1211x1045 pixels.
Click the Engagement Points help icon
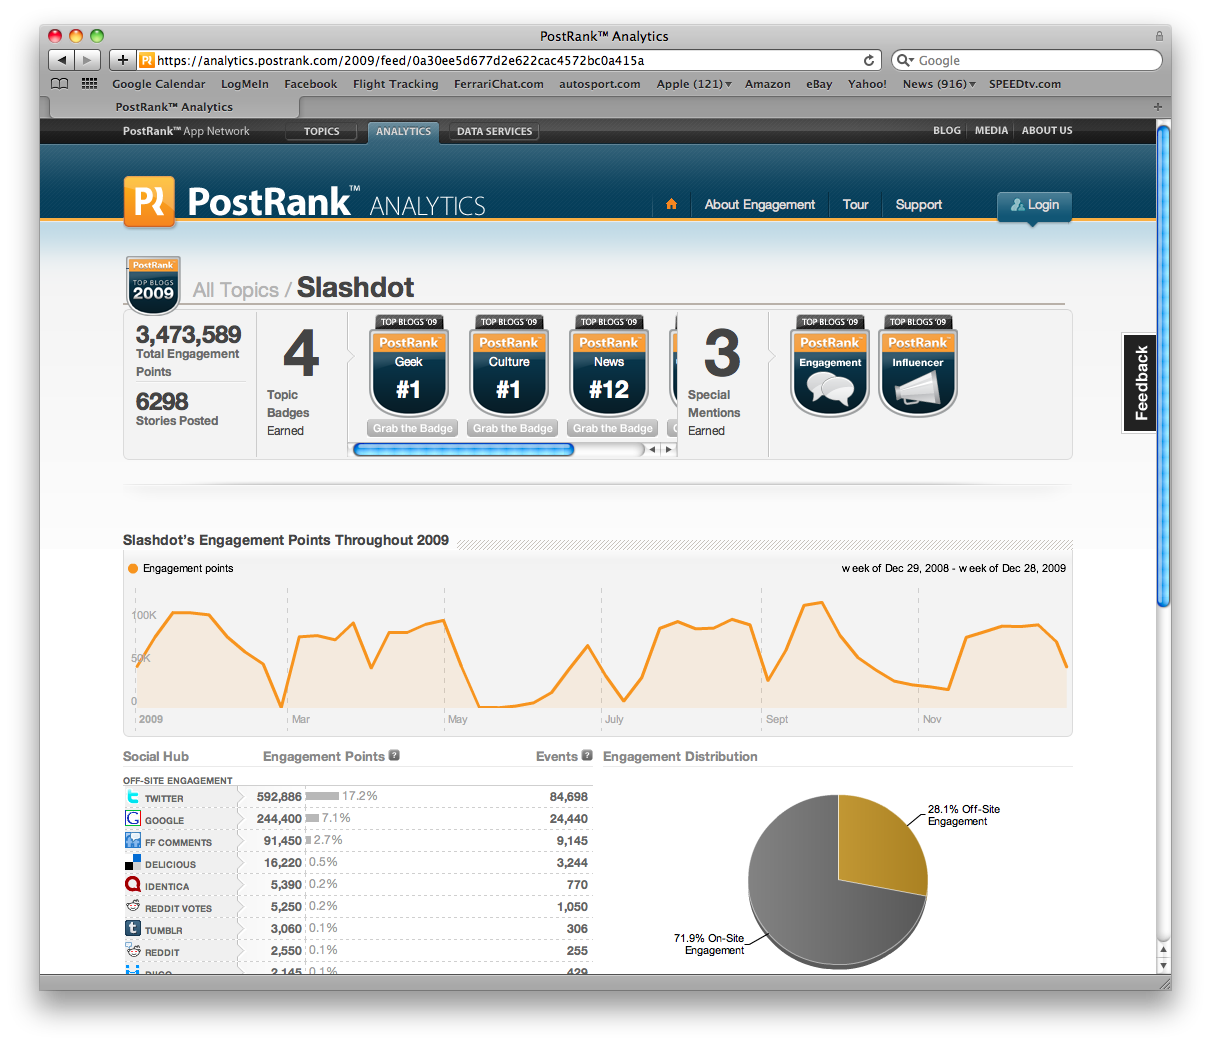[394, 756]
